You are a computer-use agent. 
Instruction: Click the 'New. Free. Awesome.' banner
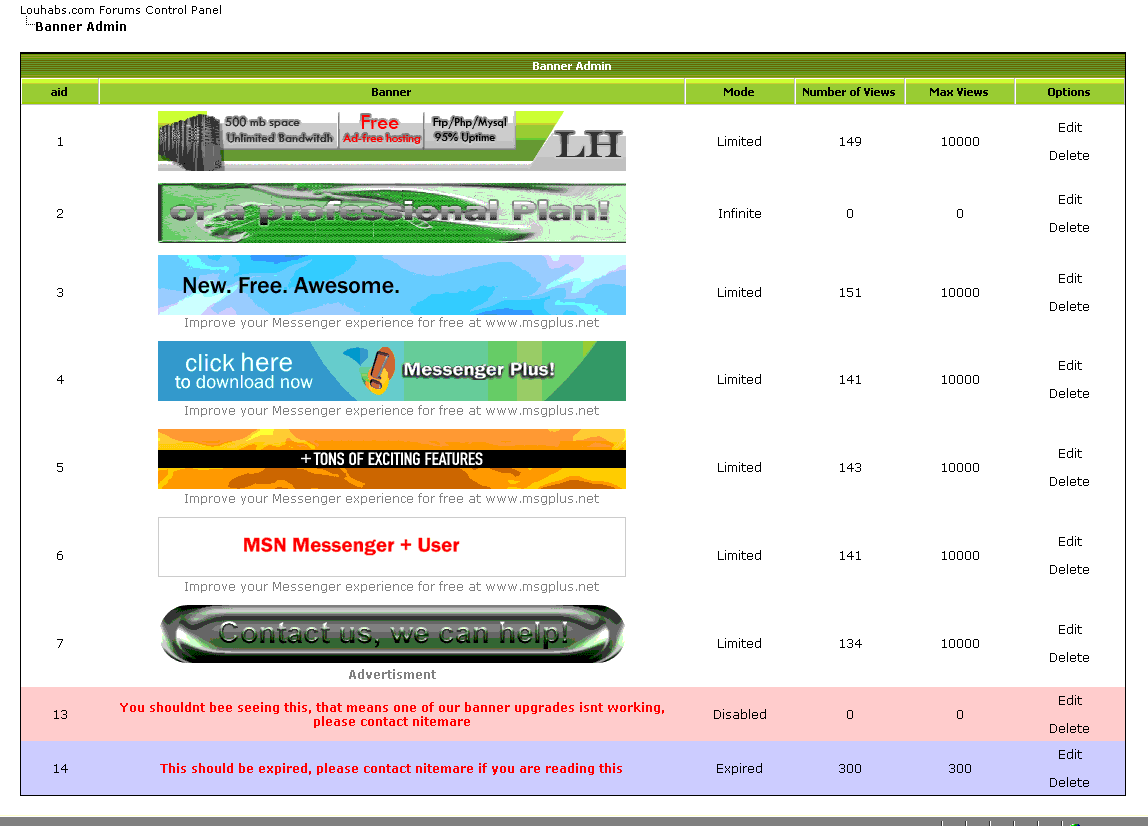tap(391, 285)
